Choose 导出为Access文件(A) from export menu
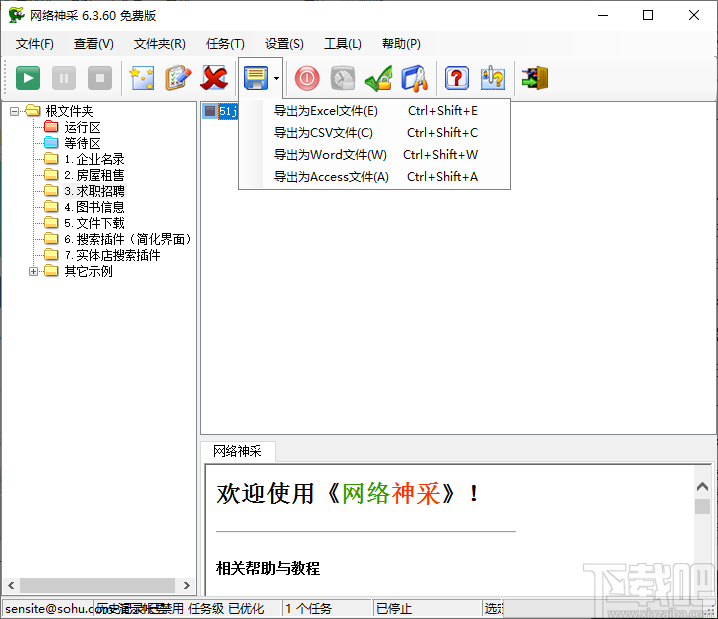Screen dimensions: 718x619 tap(374, 177)
